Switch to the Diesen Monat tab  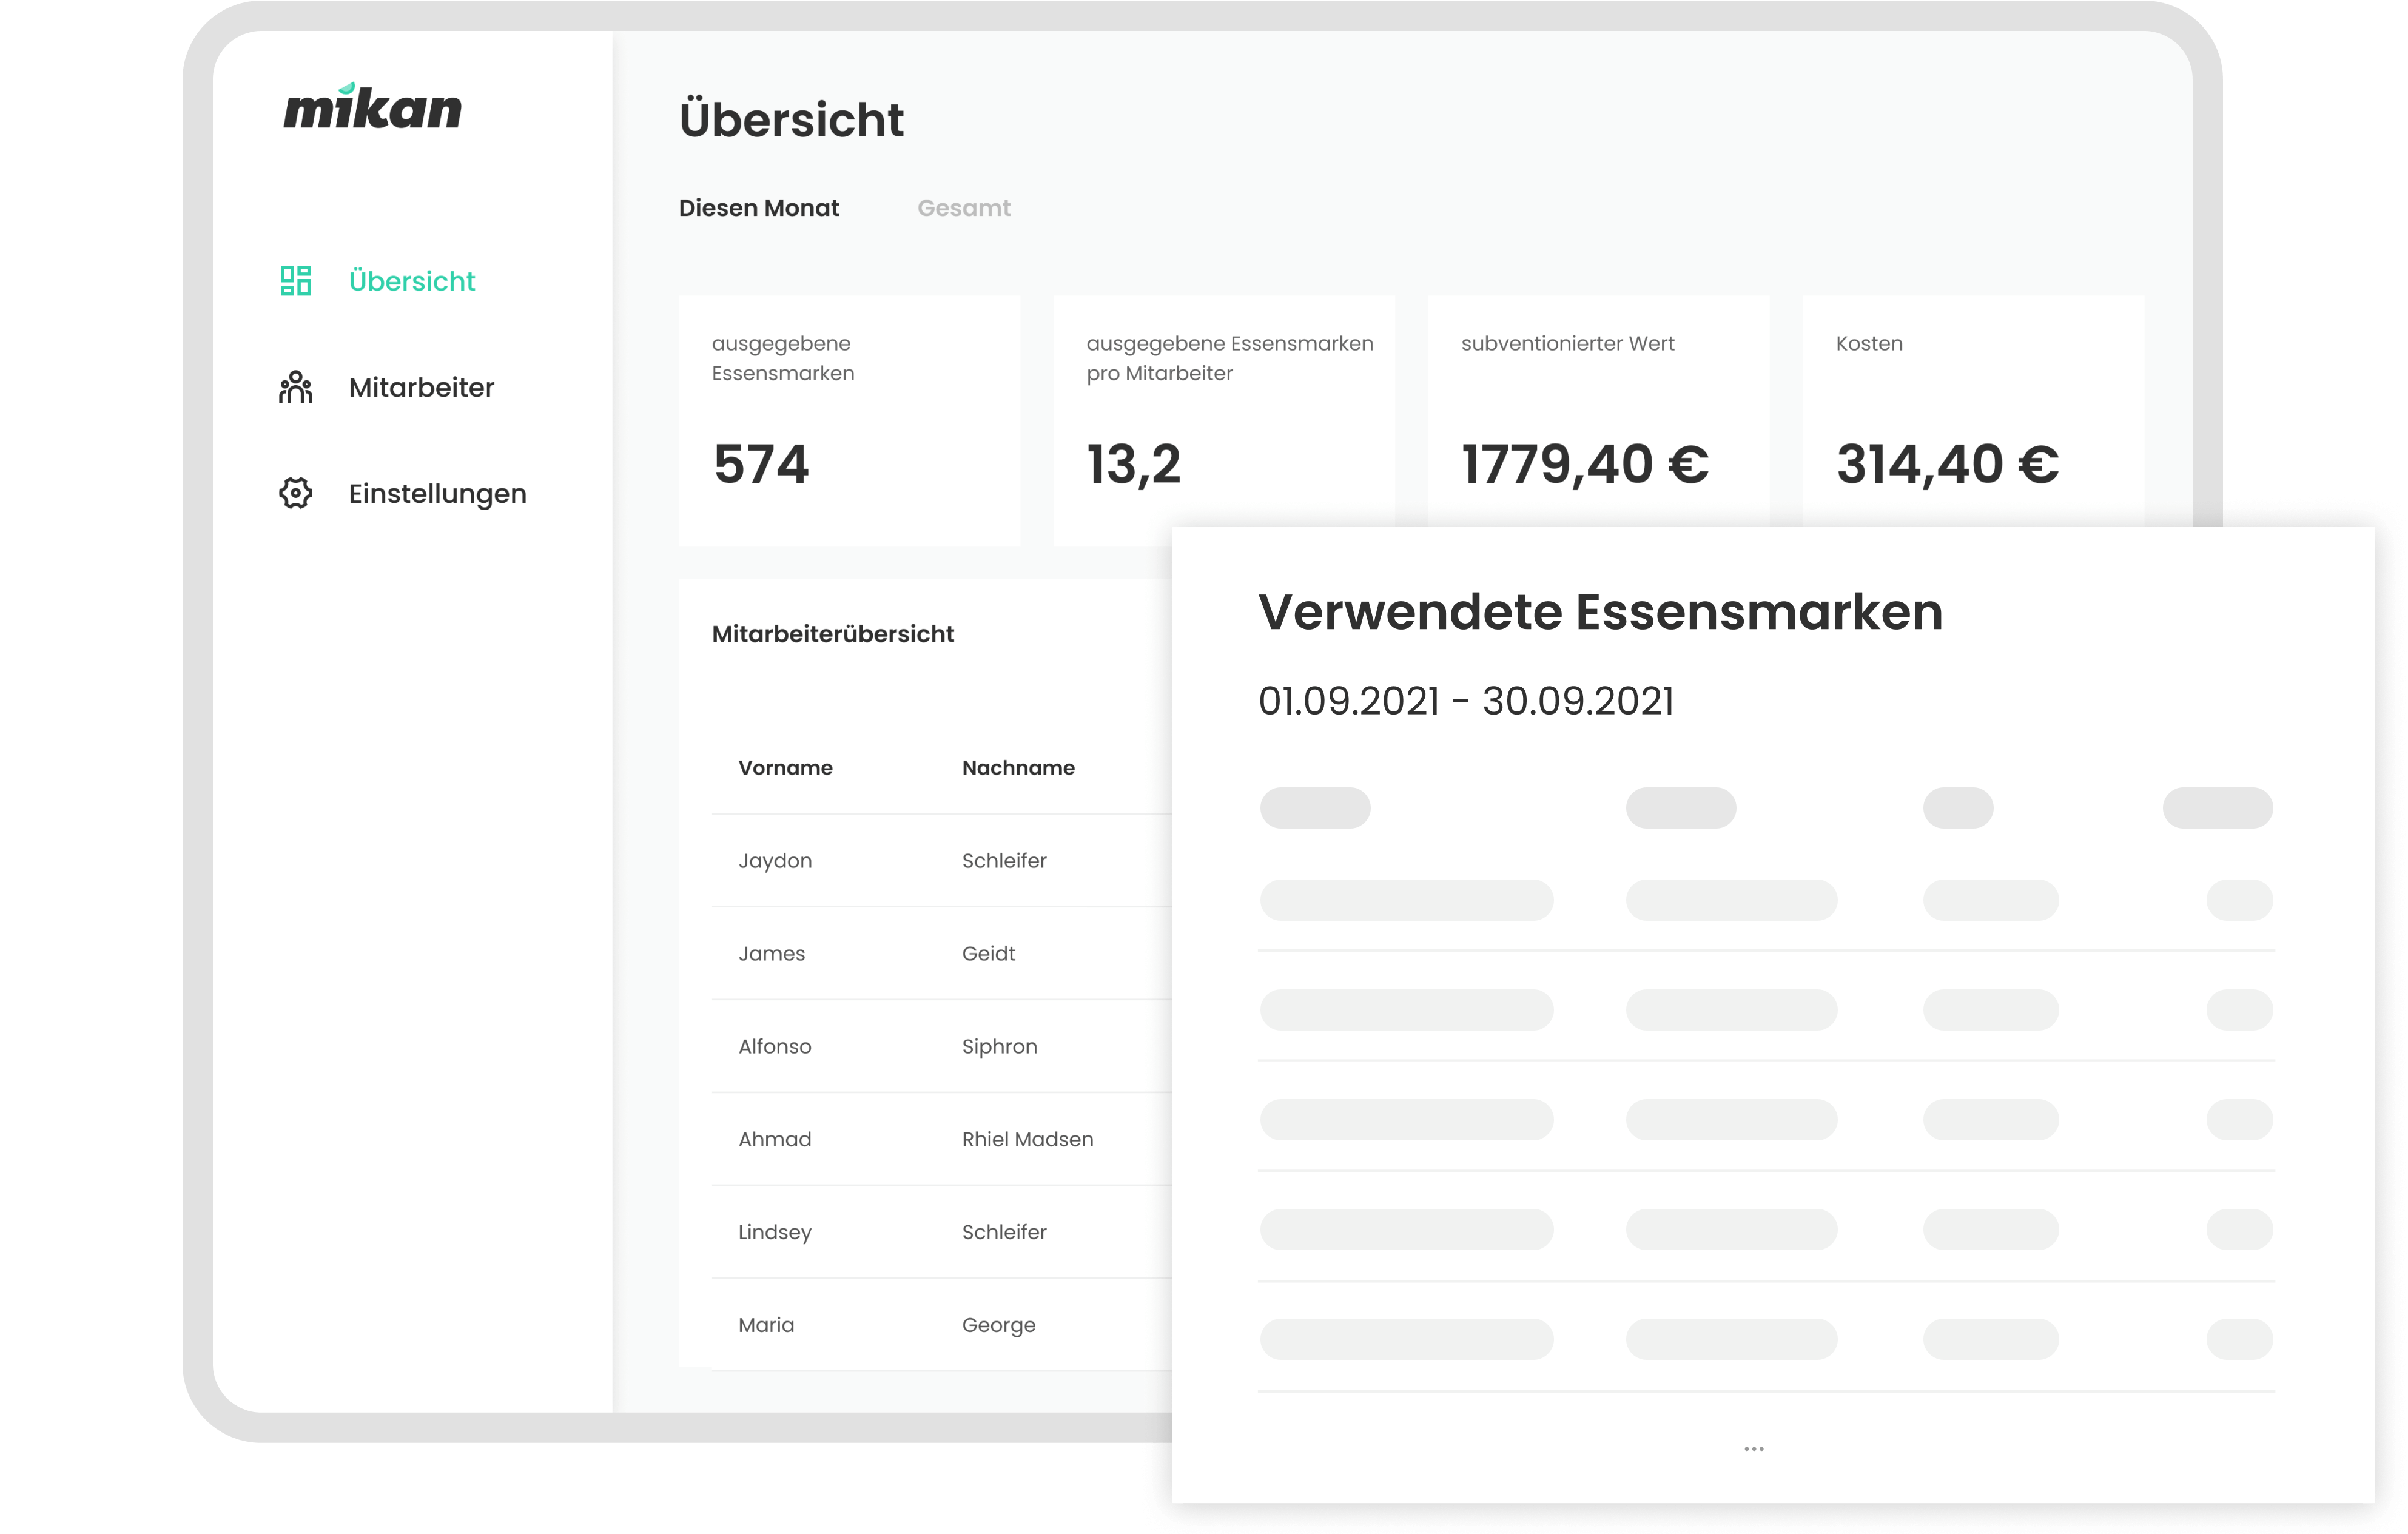click(x=759, y=208)
